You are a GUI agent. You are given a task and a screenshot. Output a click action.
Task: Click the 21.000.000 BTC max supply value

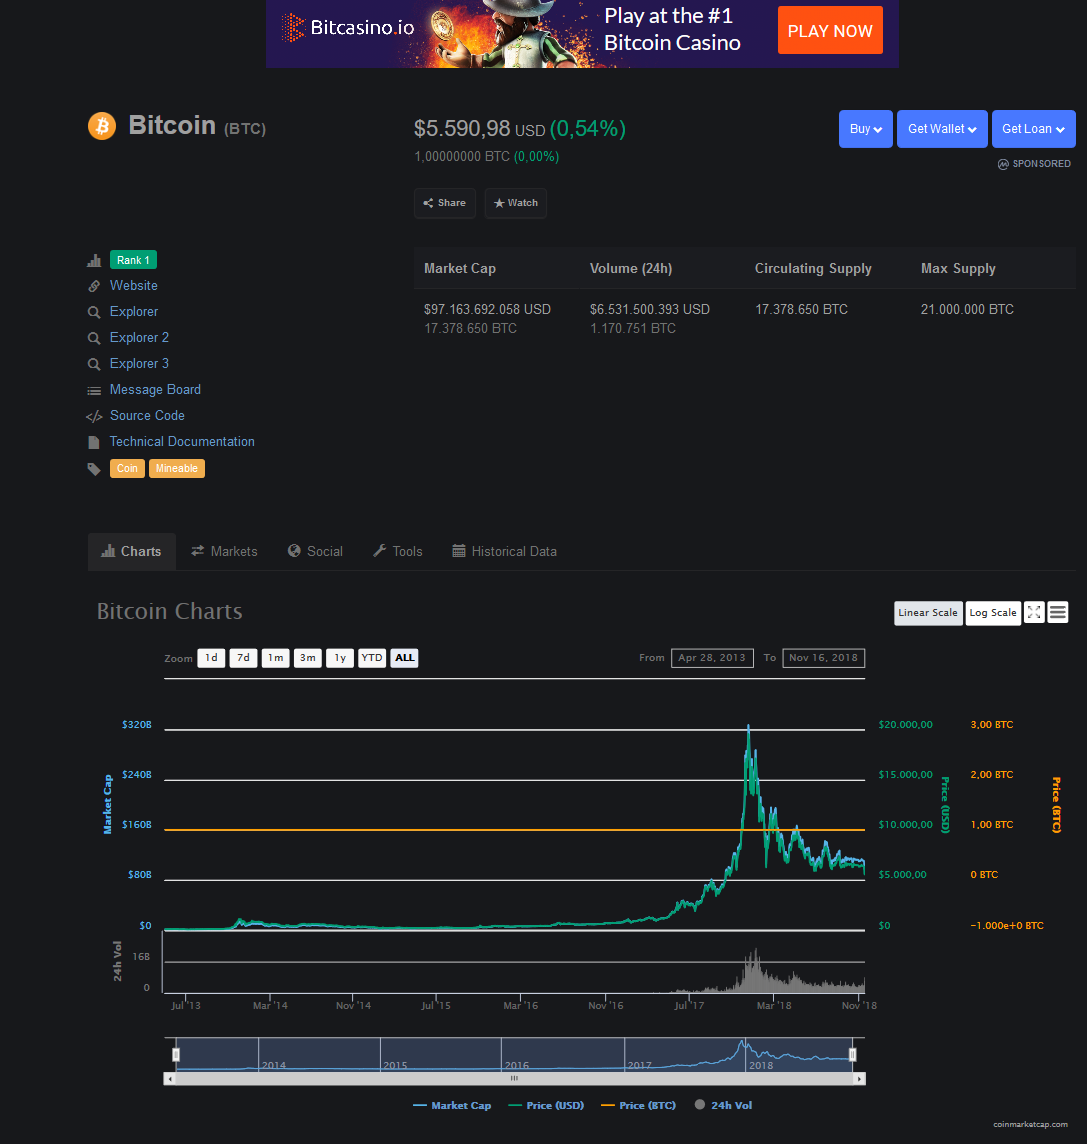967,309
